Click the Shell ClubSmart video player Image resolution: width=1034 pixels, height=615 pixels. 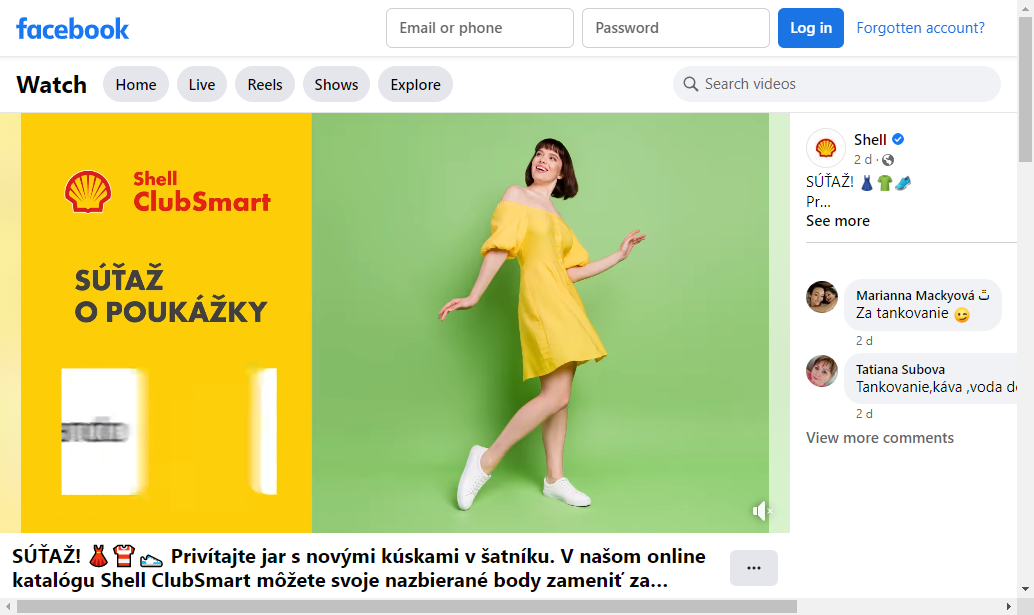click(x=395, y=322)
